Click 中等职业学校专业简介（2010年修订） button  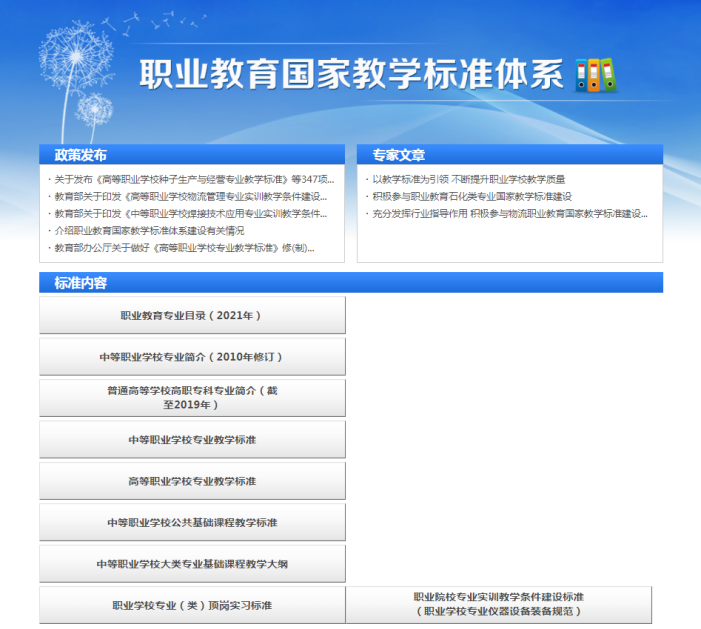coord(192,357)
